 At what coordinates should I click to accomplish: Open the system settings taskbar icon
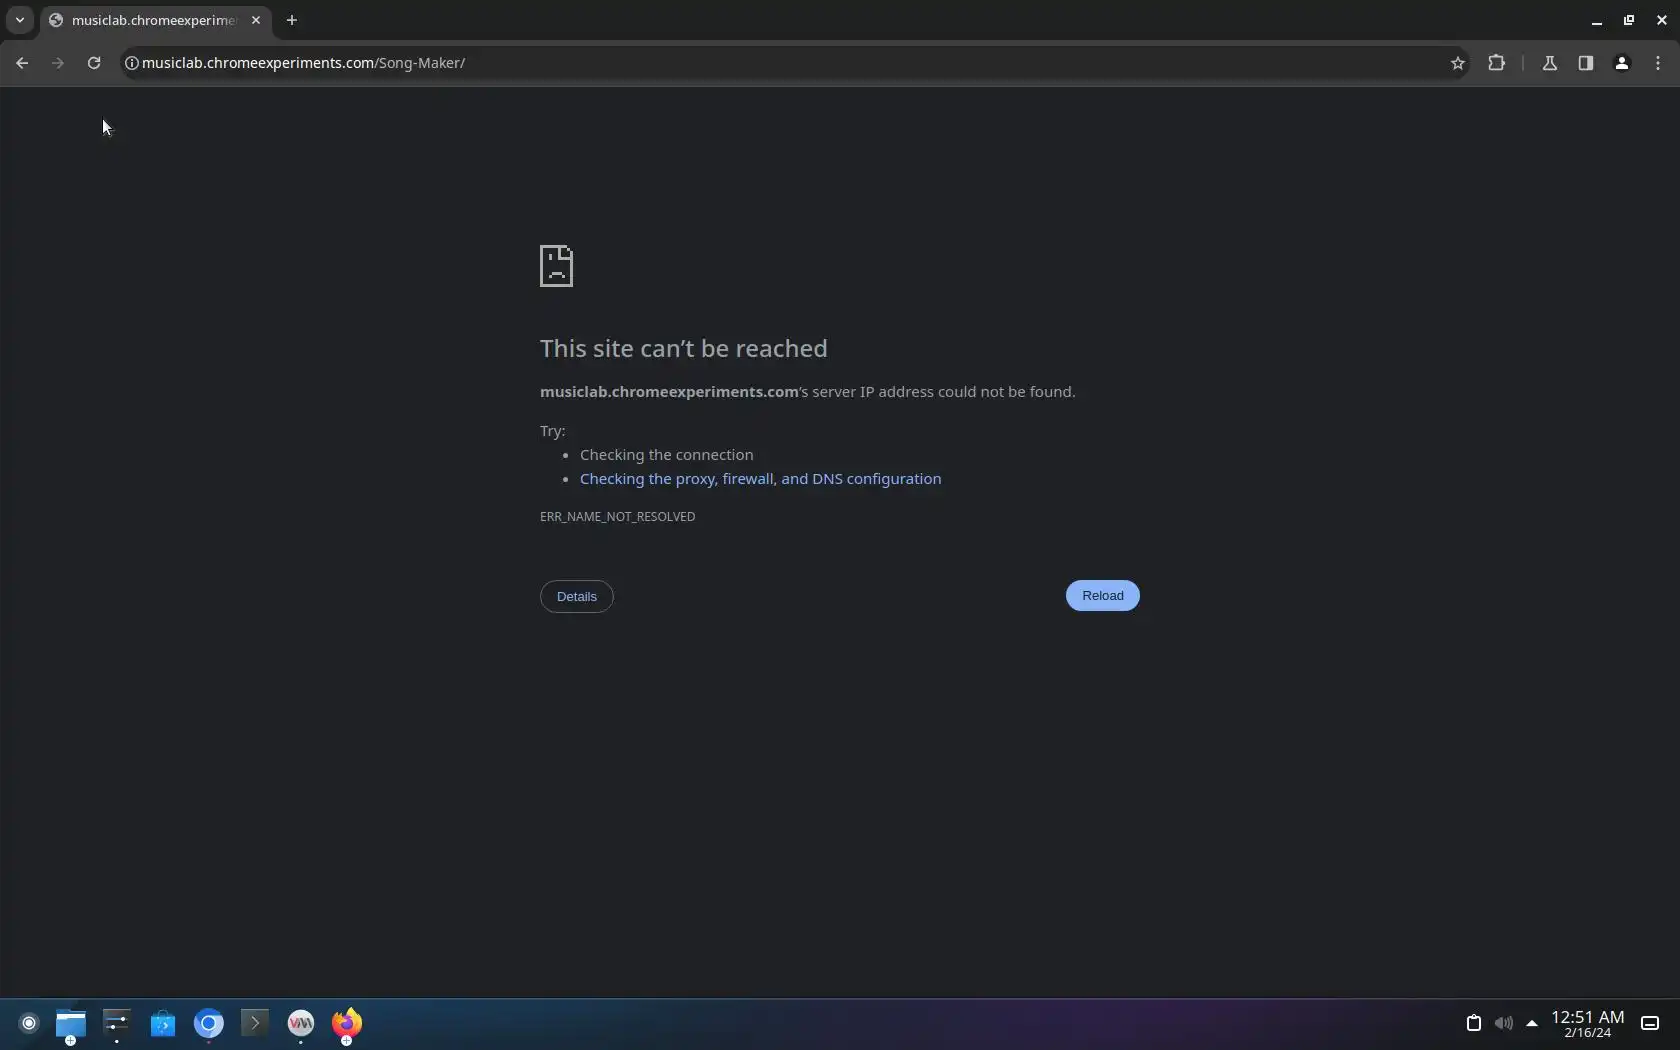coord(117,1023)
